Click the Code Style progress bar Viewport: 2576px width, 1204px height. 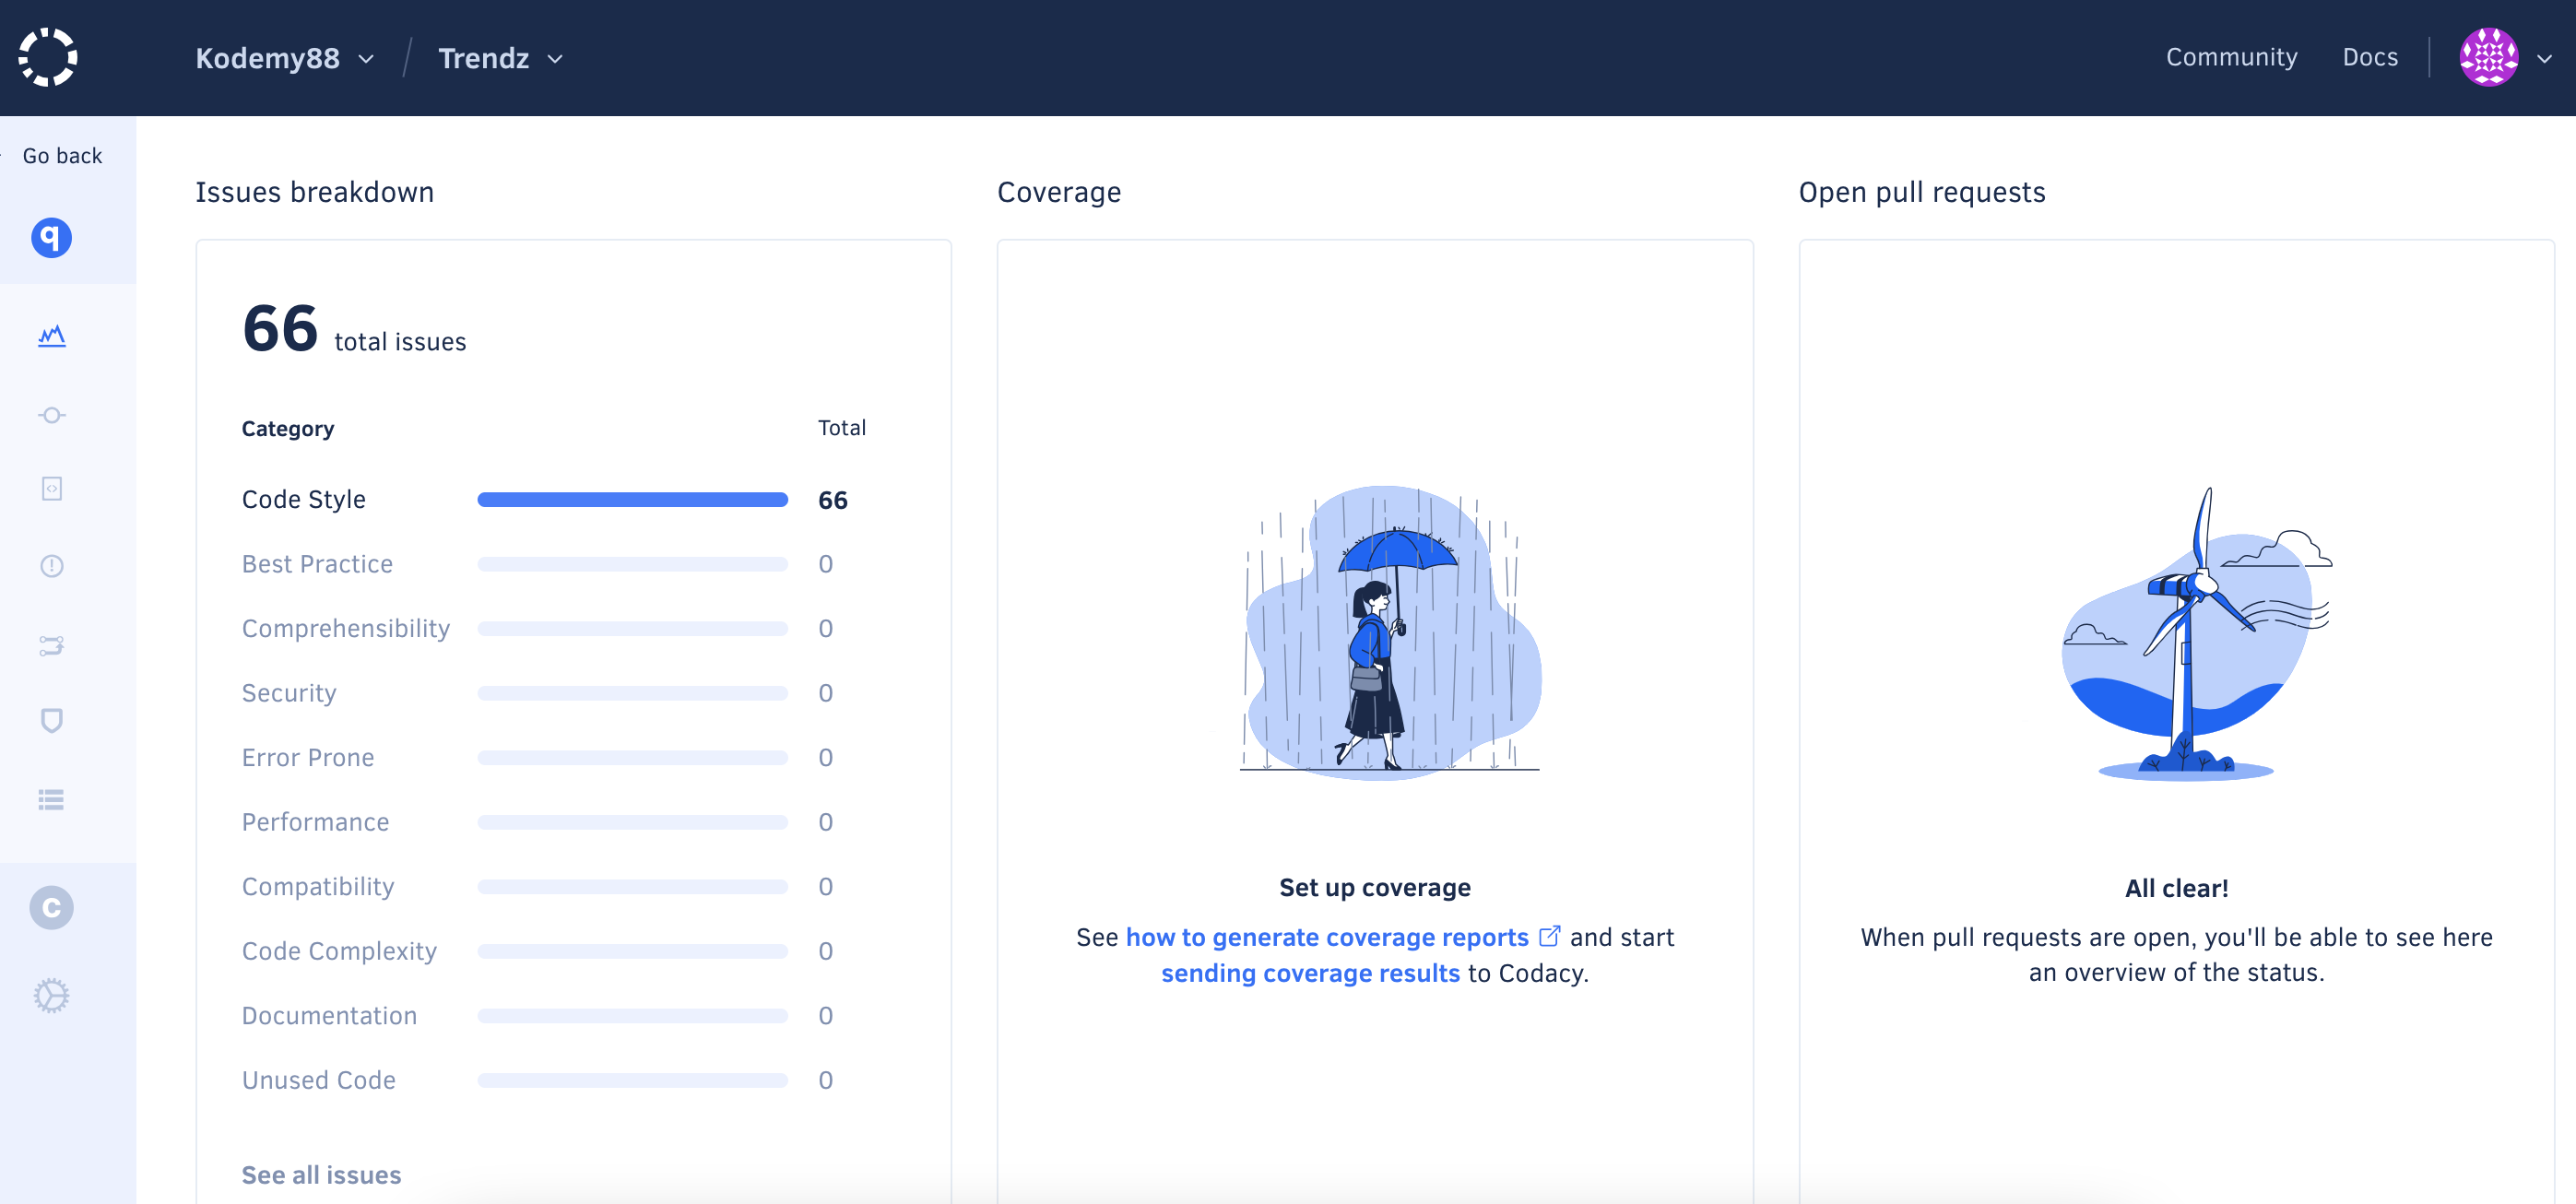coord(632,499)
